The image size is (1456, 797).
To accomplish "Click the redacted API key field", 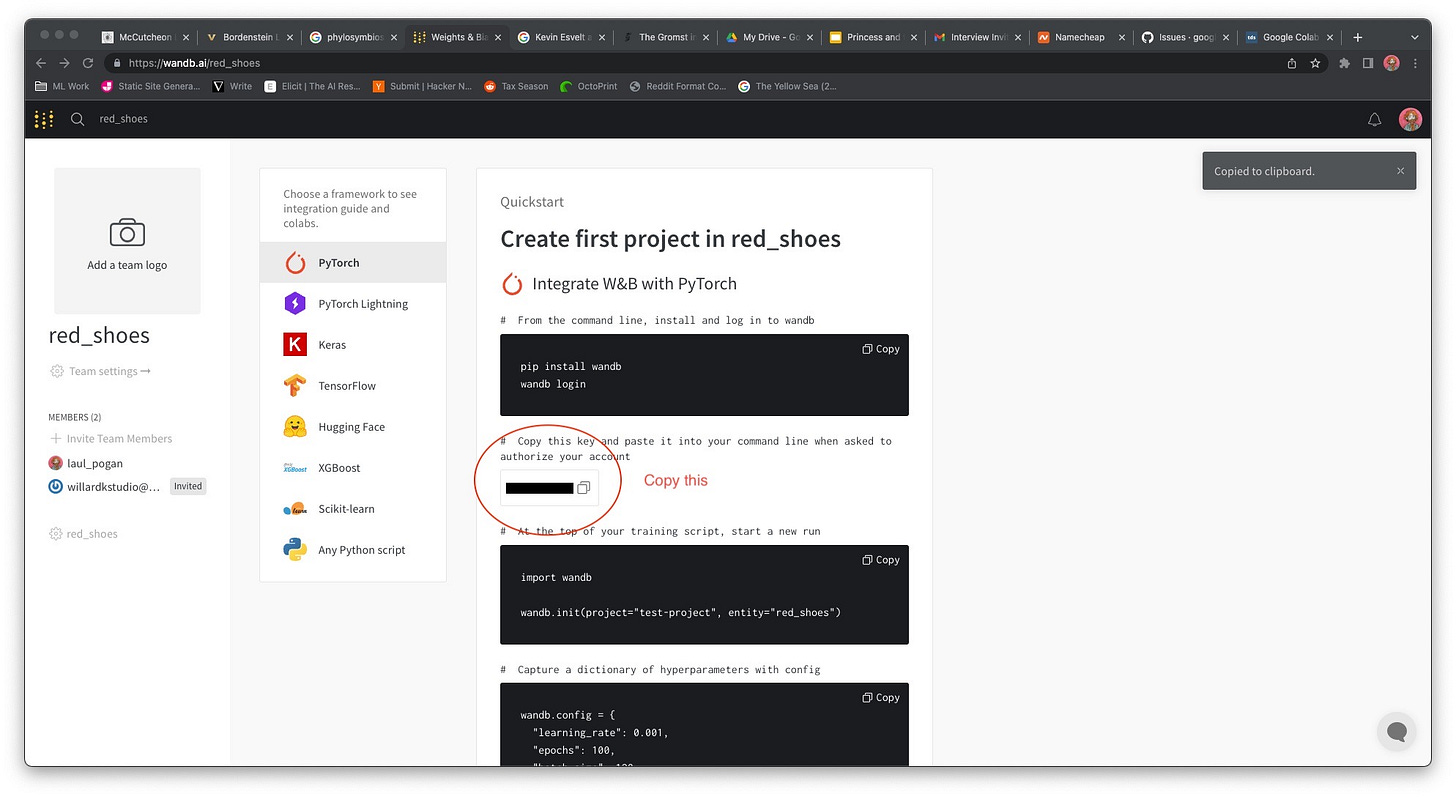I will pyautogui.click(x=539, y=488).
